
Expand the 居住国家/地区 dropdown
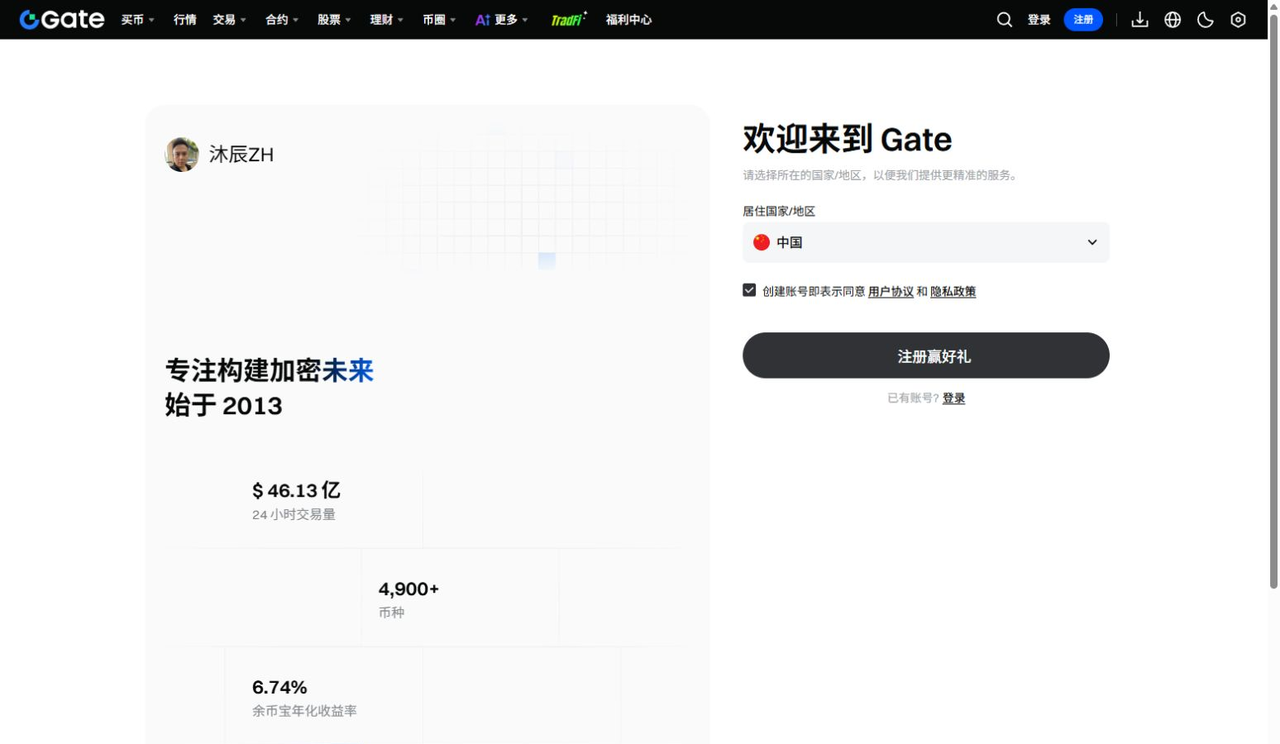pos(926,242)
